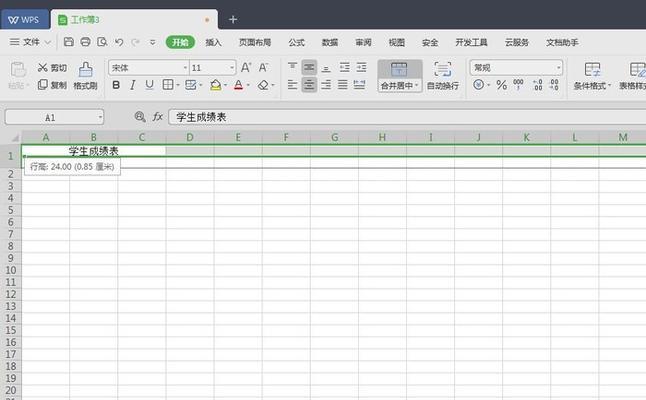Copy selection with 复制
The width and height of the screenshot is (646, 400).
[52, 85]
